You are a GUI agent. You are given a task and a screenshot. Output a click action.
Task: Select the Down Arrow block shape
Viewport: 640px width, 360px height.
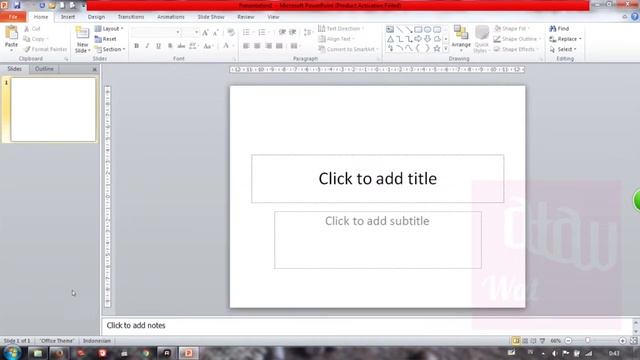(x=427, y=39)
